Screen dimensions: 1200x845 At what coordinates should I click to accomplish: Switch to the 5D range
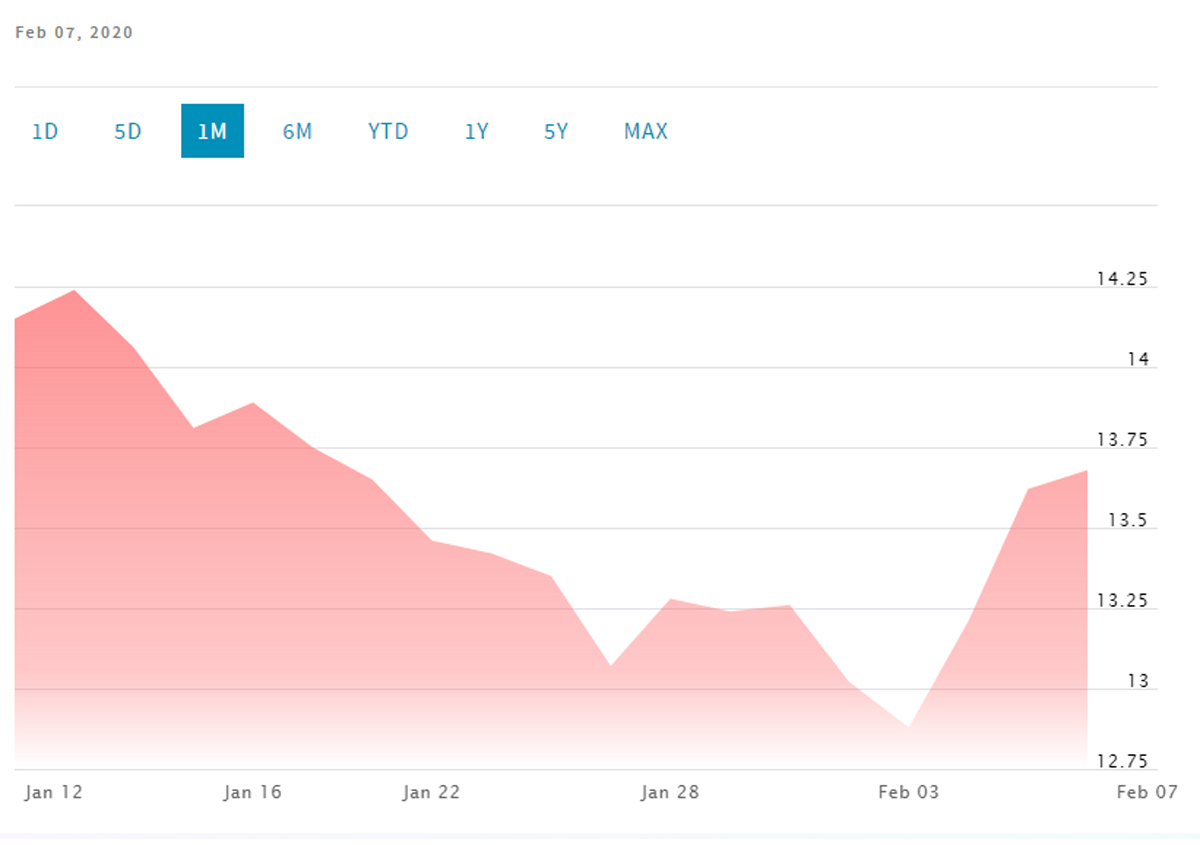coord(128,131)
